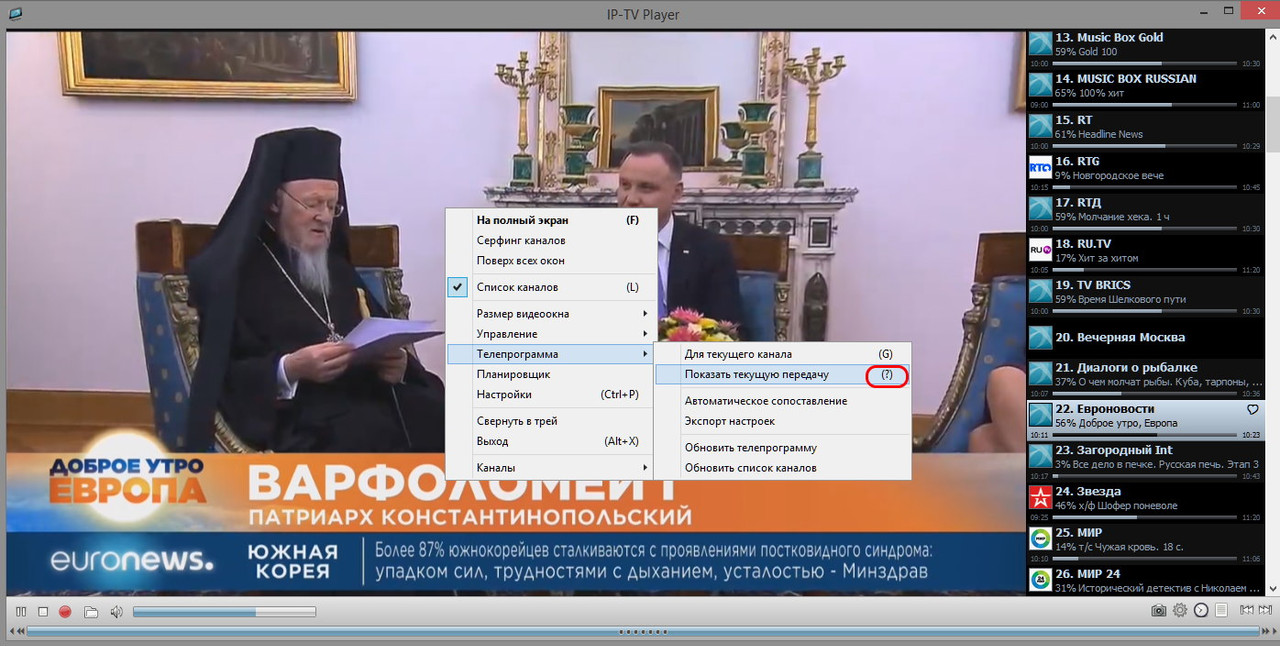The image size is (1280, 646).
Task: Click the МИР 24 channel logo
Action: (x=1040, y=579)
